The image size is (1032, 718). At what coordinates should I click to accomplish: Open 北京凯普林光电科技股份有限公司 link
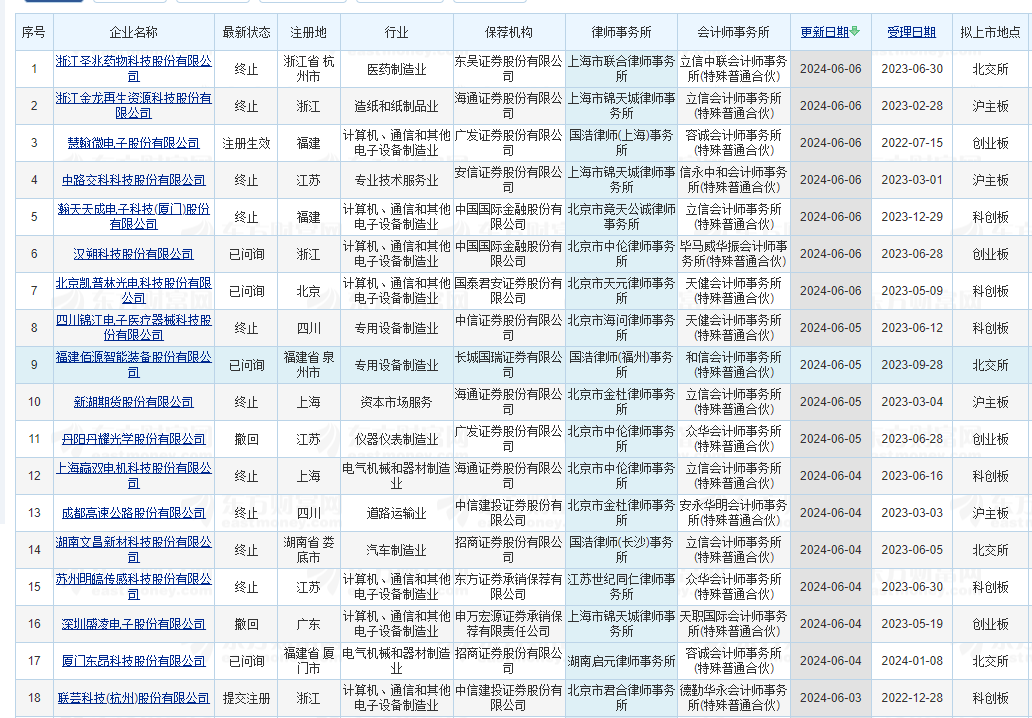click(x=134, y=291)
